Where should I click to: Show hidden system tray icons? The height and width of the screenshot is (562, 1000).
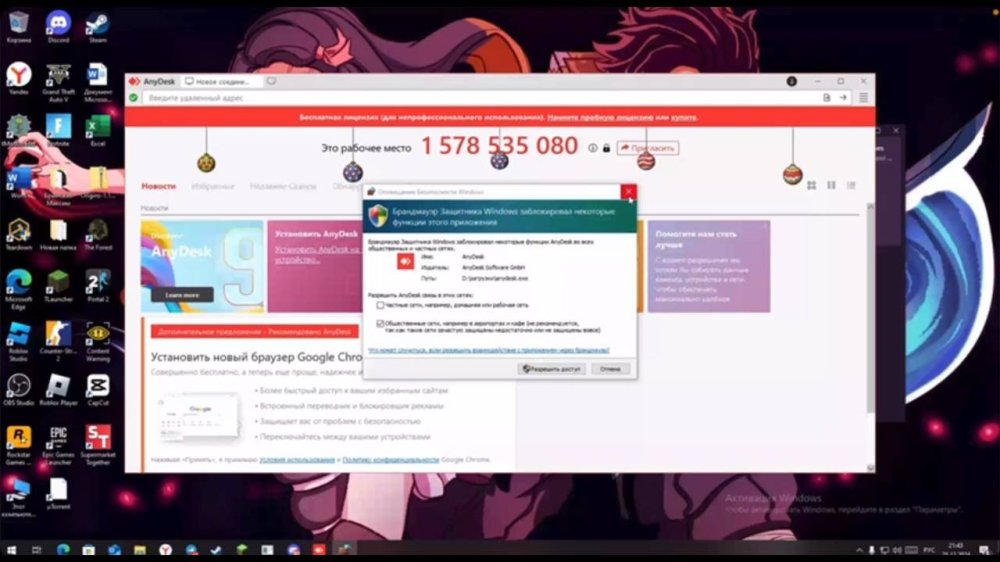[x=859, y=550]
